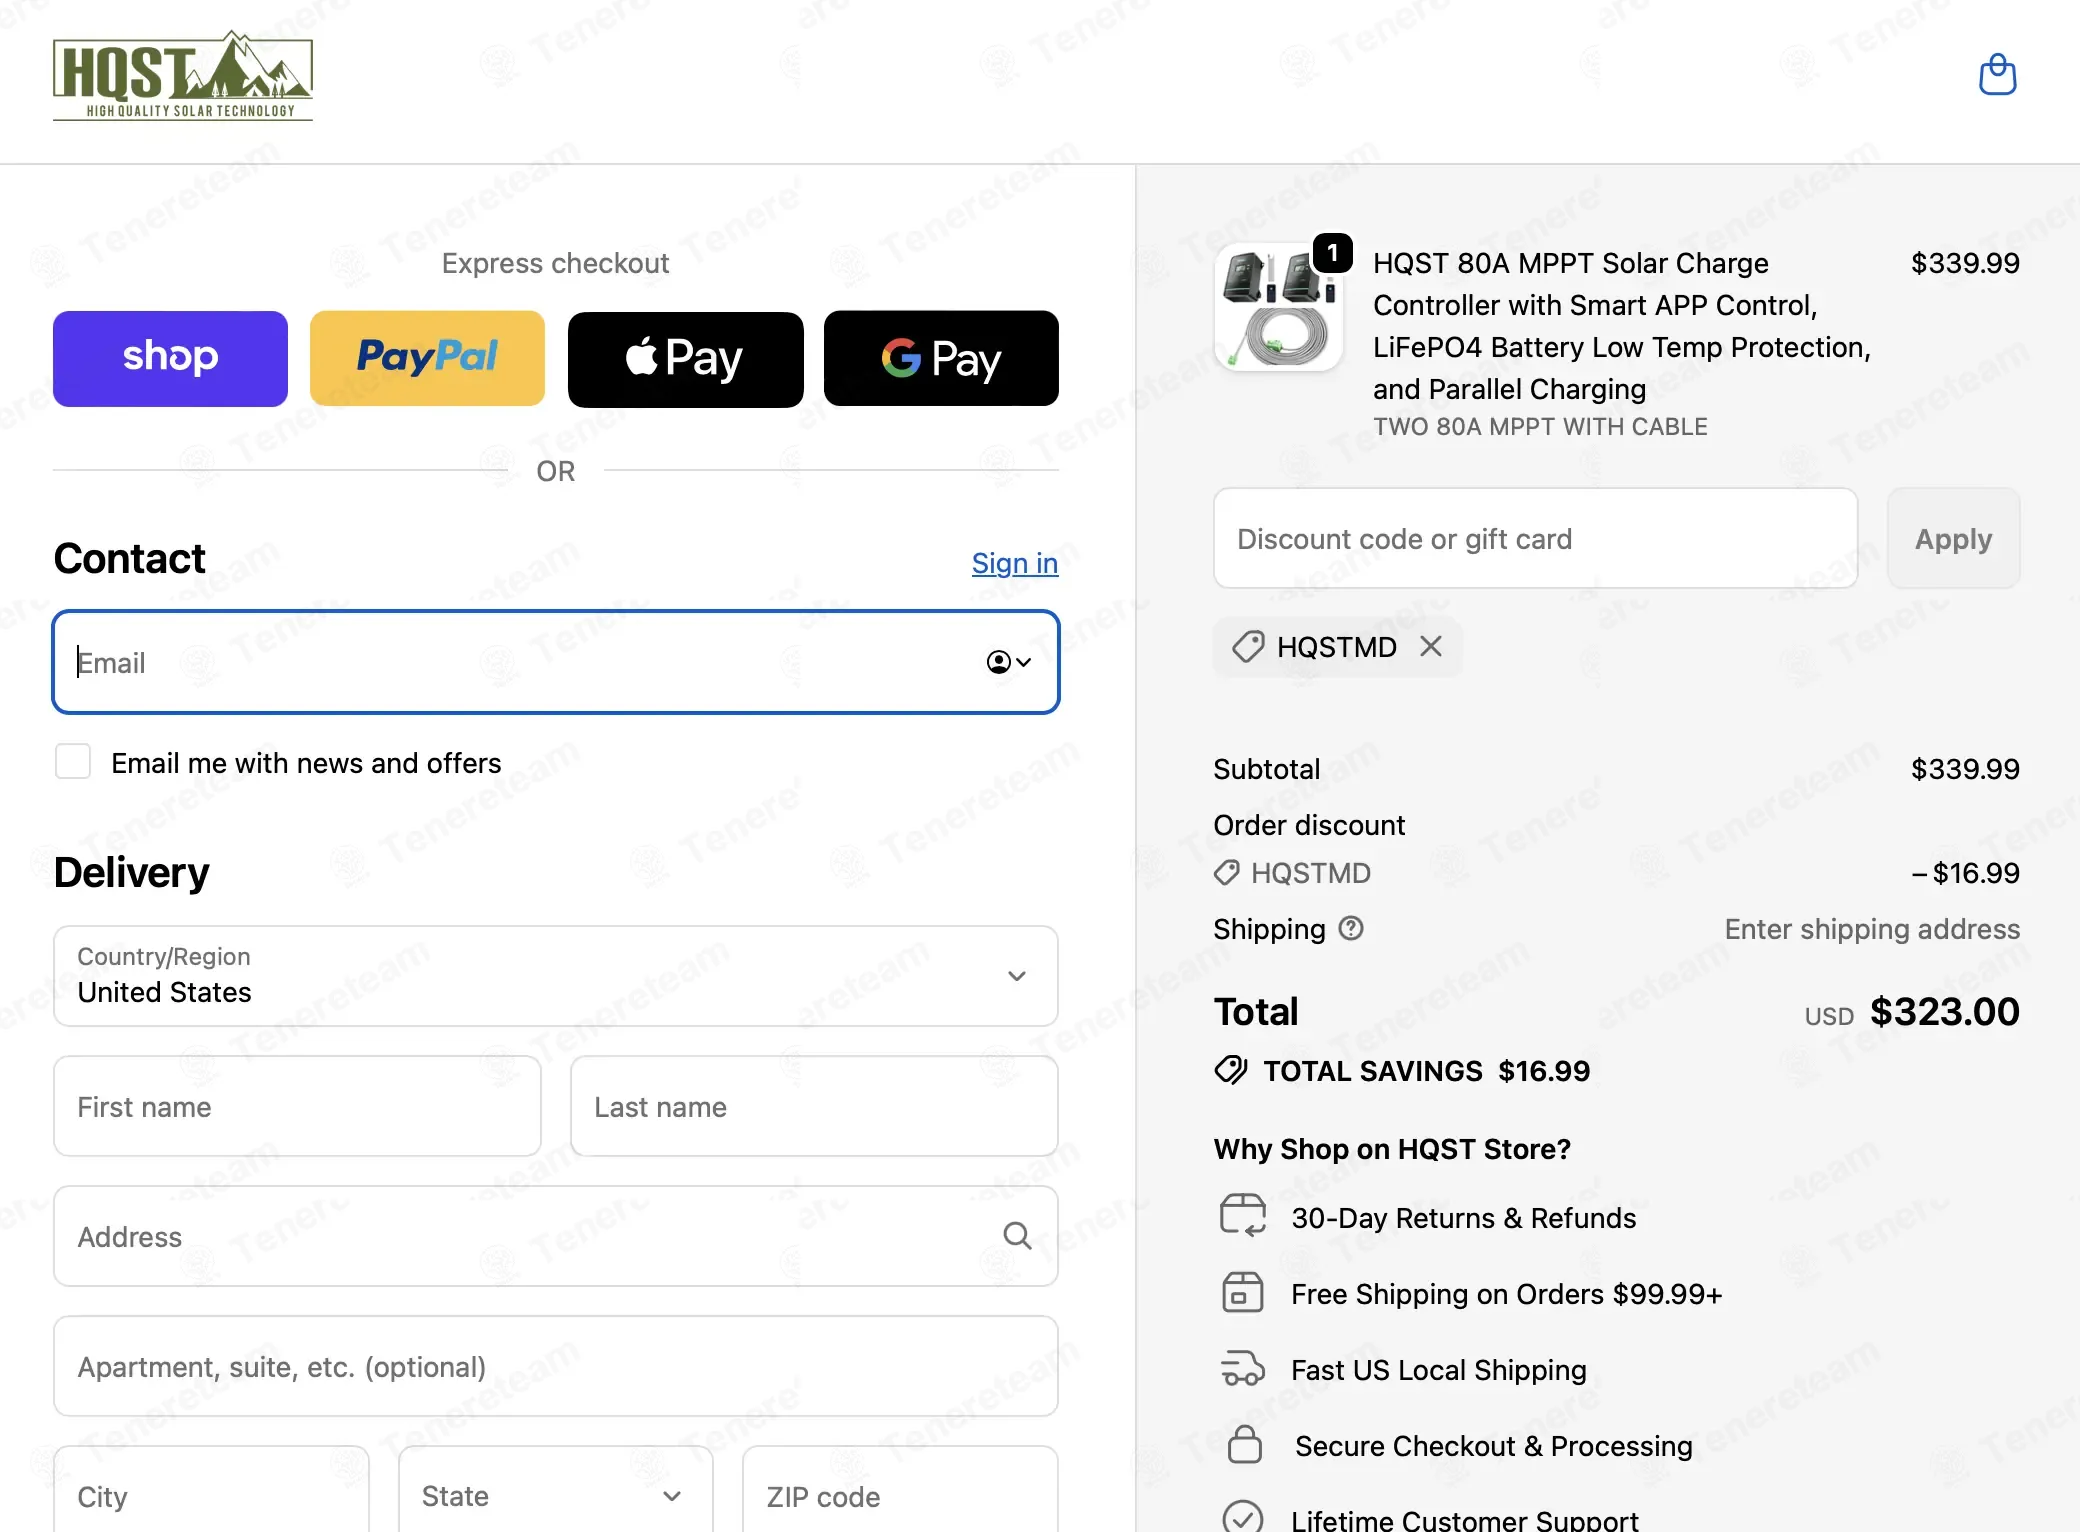The height and width of the screenshot is (1532, 2080).
Task: Click the Subtotal $339.99 amount
Action: click(1965, 769)
